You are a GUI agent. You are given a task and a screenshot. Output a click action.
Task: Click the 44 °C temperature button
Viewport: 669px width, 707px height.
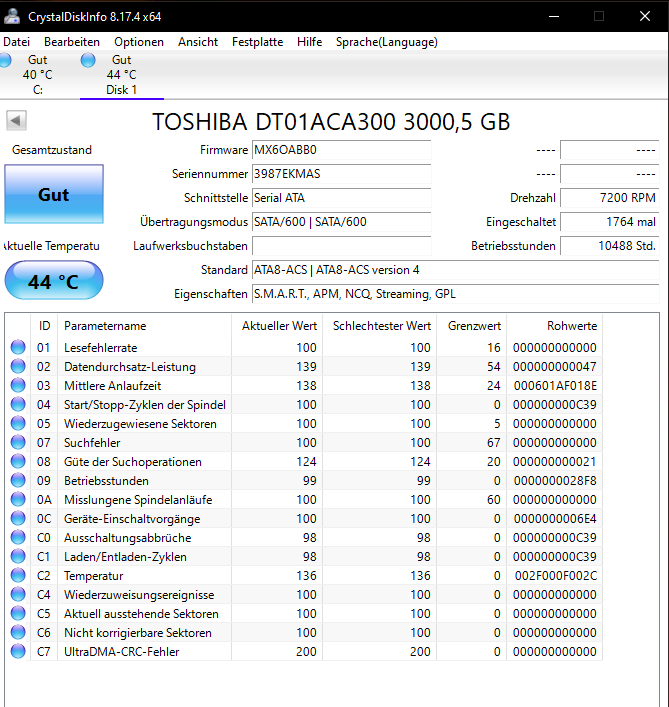coord(54,280)
